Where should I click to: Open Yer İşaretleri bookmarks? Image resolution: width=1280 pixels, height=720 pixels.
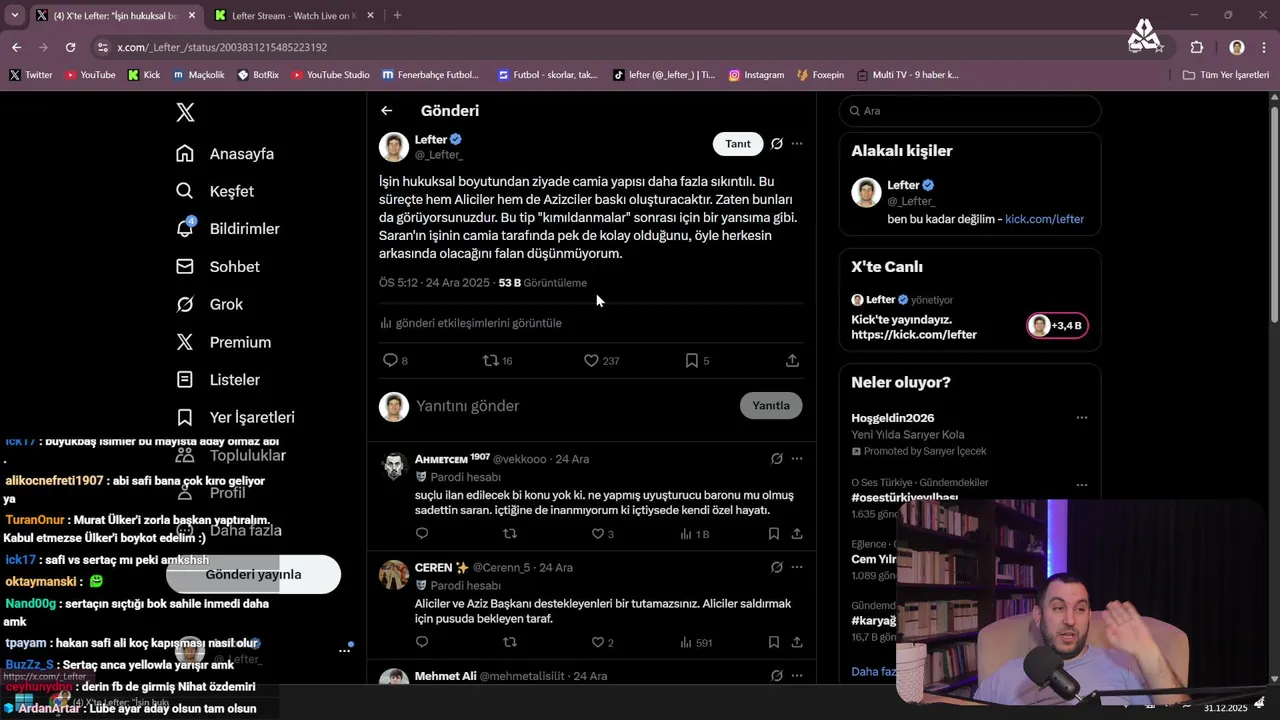tap(235, 417)
